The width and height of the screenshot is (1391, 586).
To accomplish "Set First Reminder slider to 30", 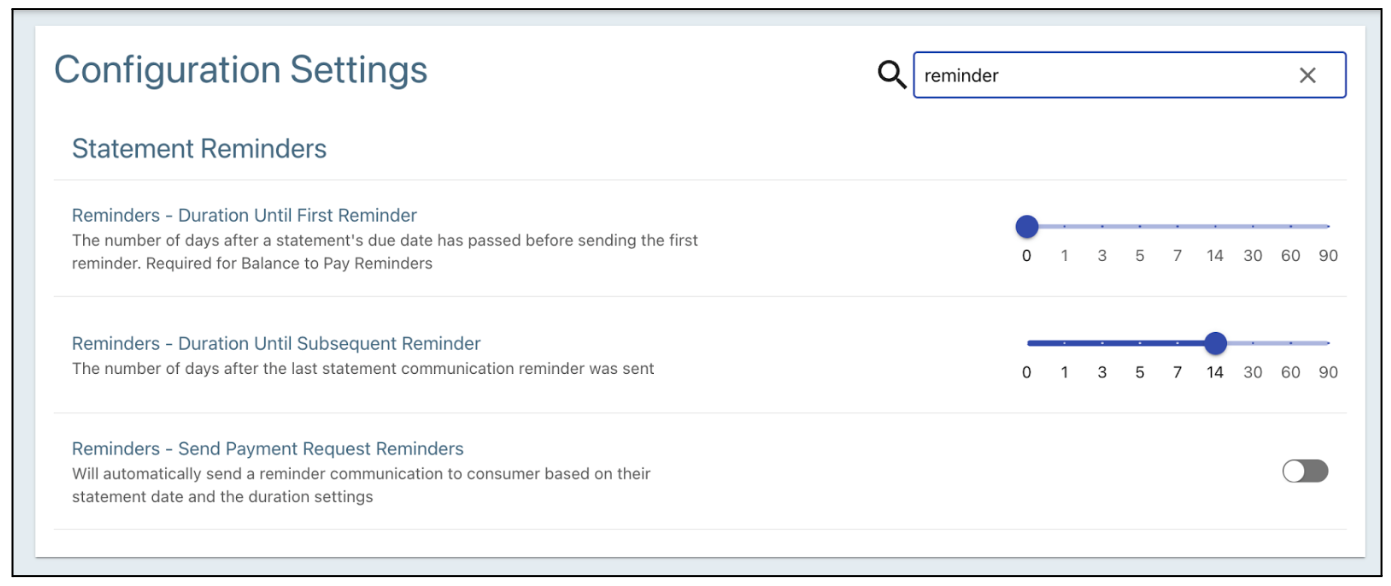I will click(x=1253, y=227).
